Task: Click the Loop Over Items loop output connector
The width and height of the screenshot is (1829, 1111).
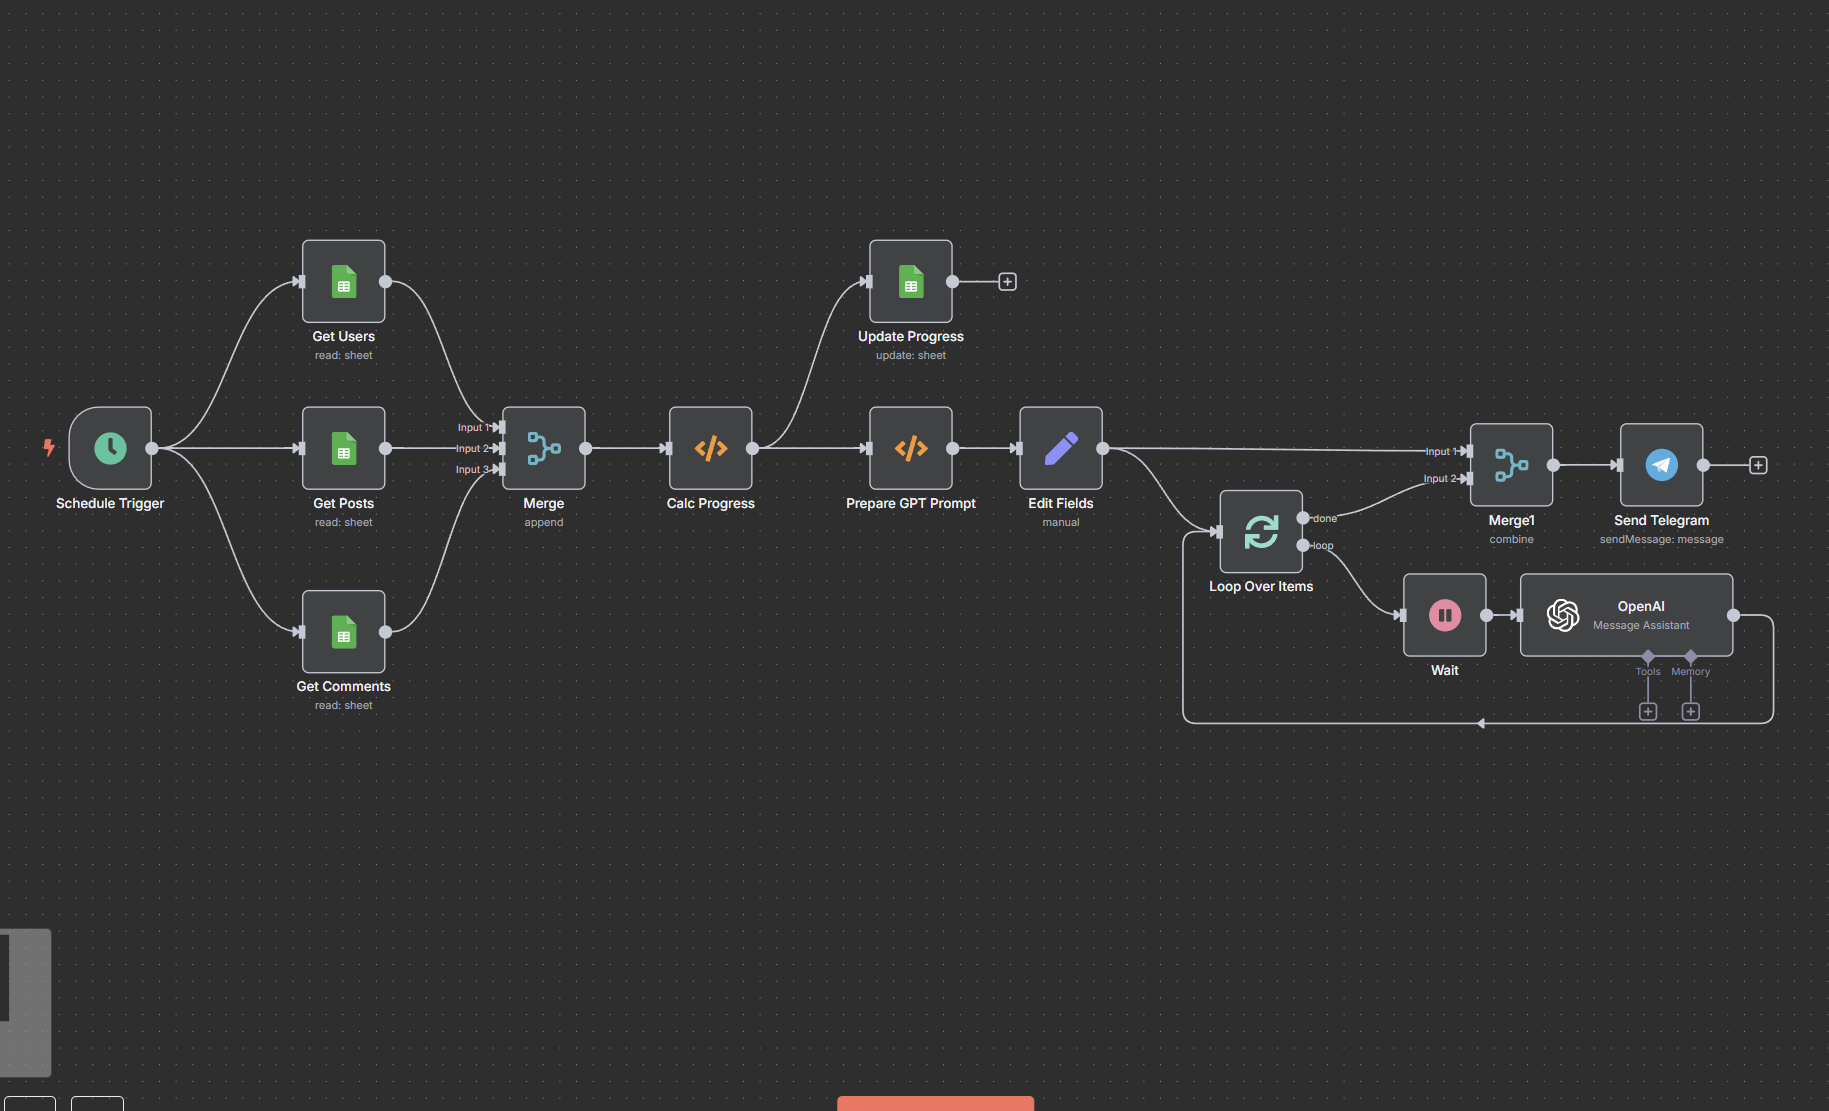Action: [1303, 545]
